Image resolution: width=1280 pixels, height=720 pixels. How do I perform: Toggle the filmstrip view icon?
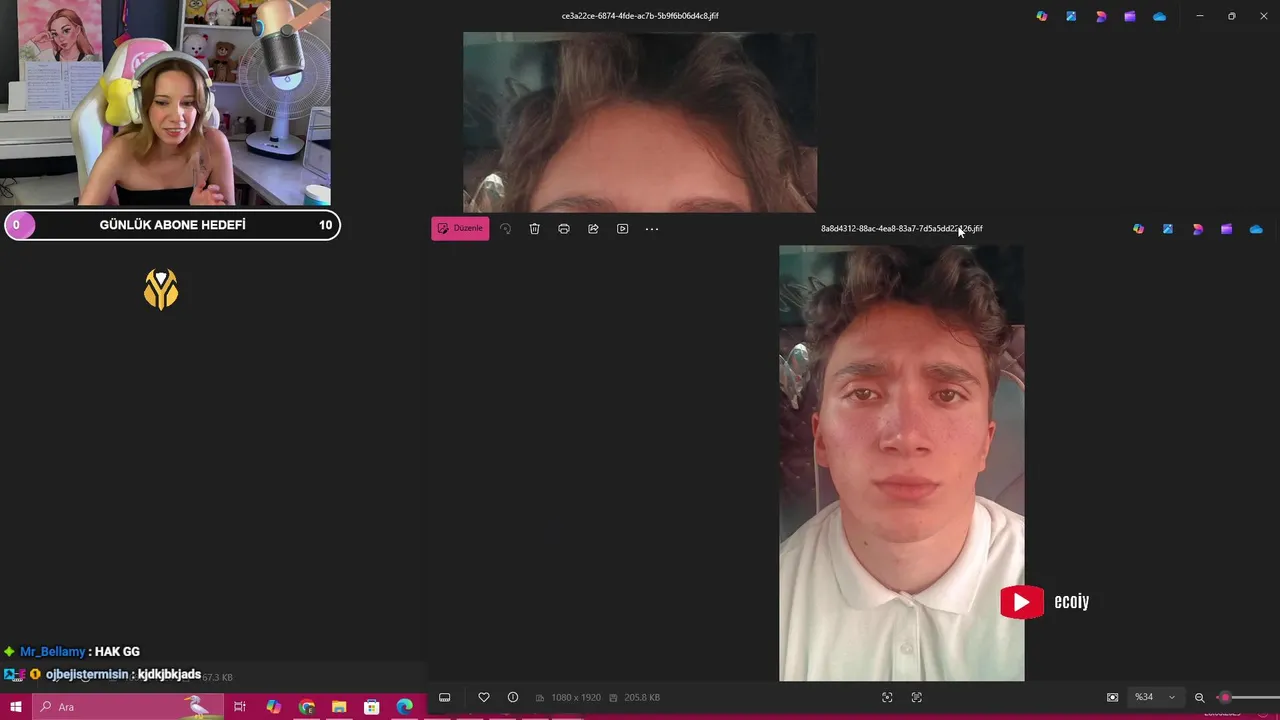[445, 697]
